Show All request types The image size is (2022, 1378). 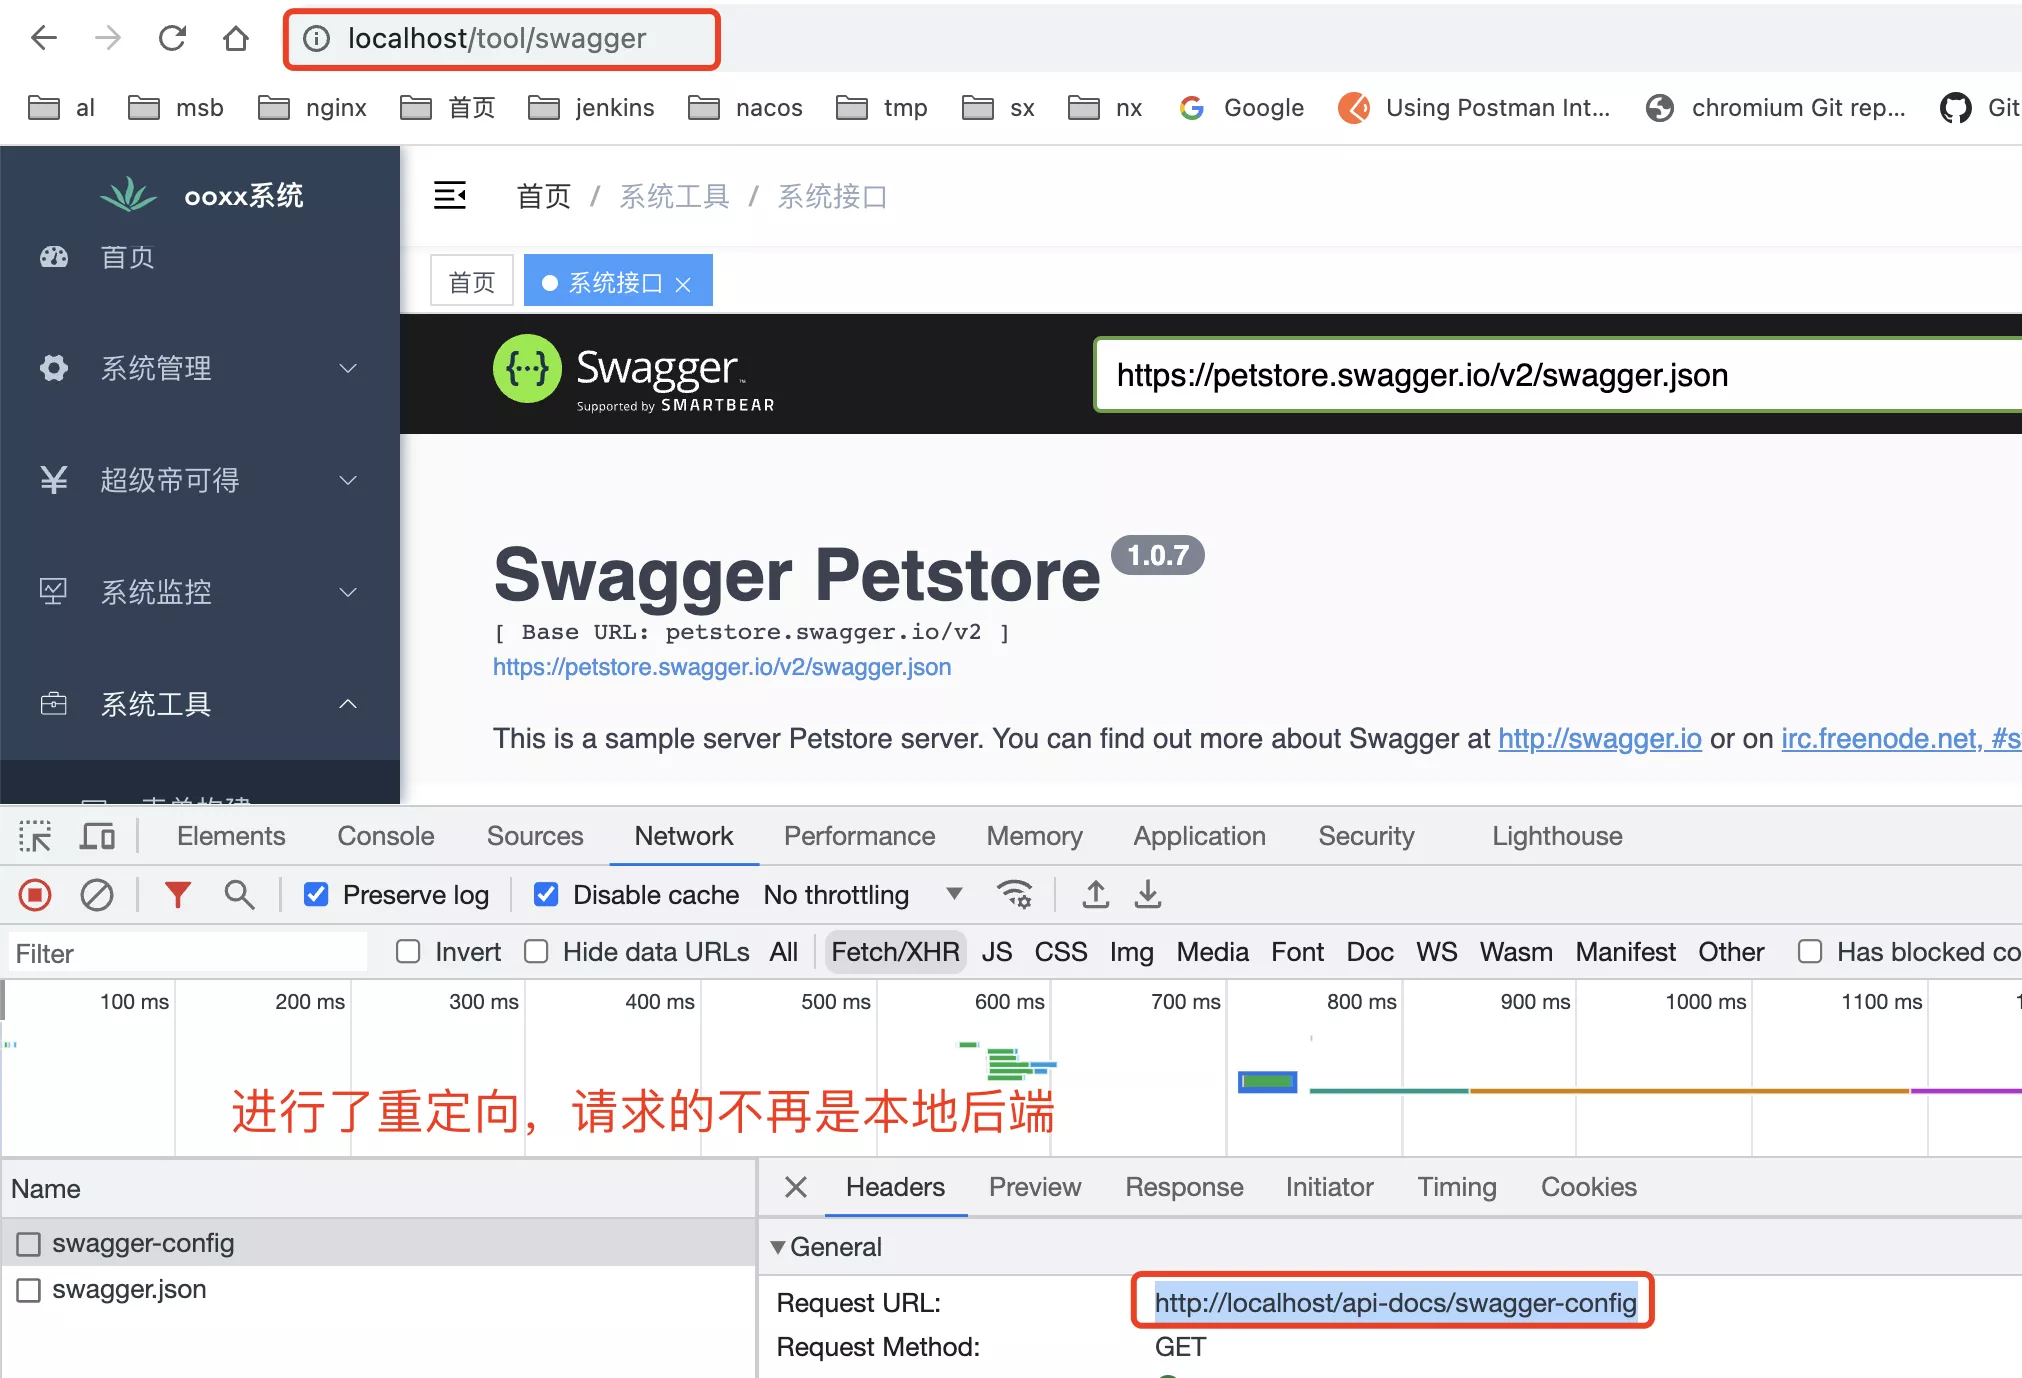(784, 952)
